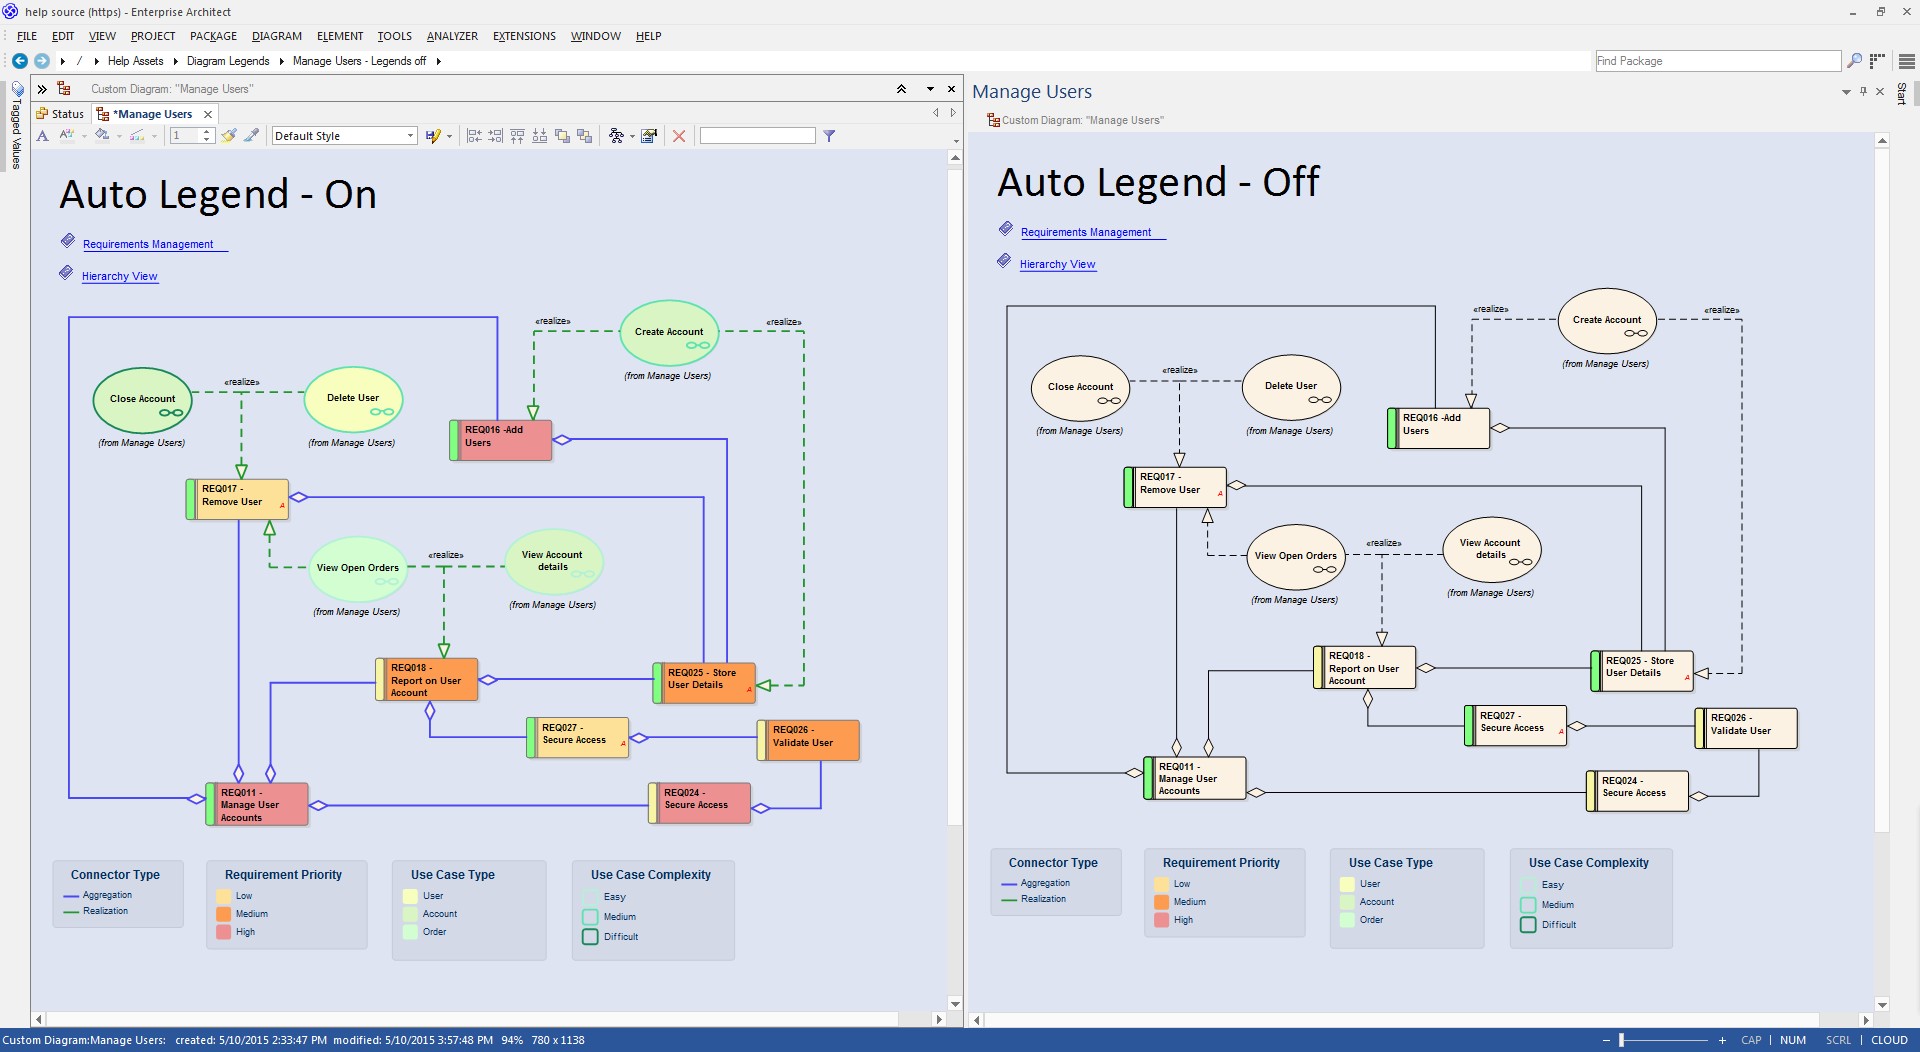Expand breadcrumb arrow after Manage Users - Legends off
This screenshot has width=1920, height=1052.
coord(438,61)
